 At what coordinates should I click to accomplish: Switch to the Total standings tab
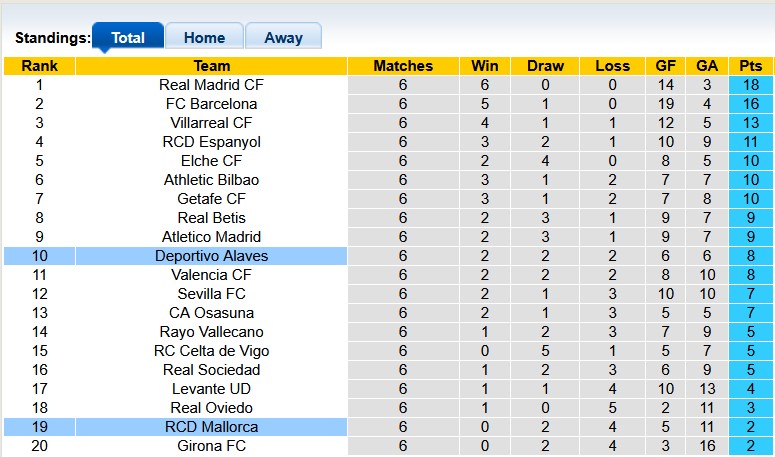click(128, 38)
